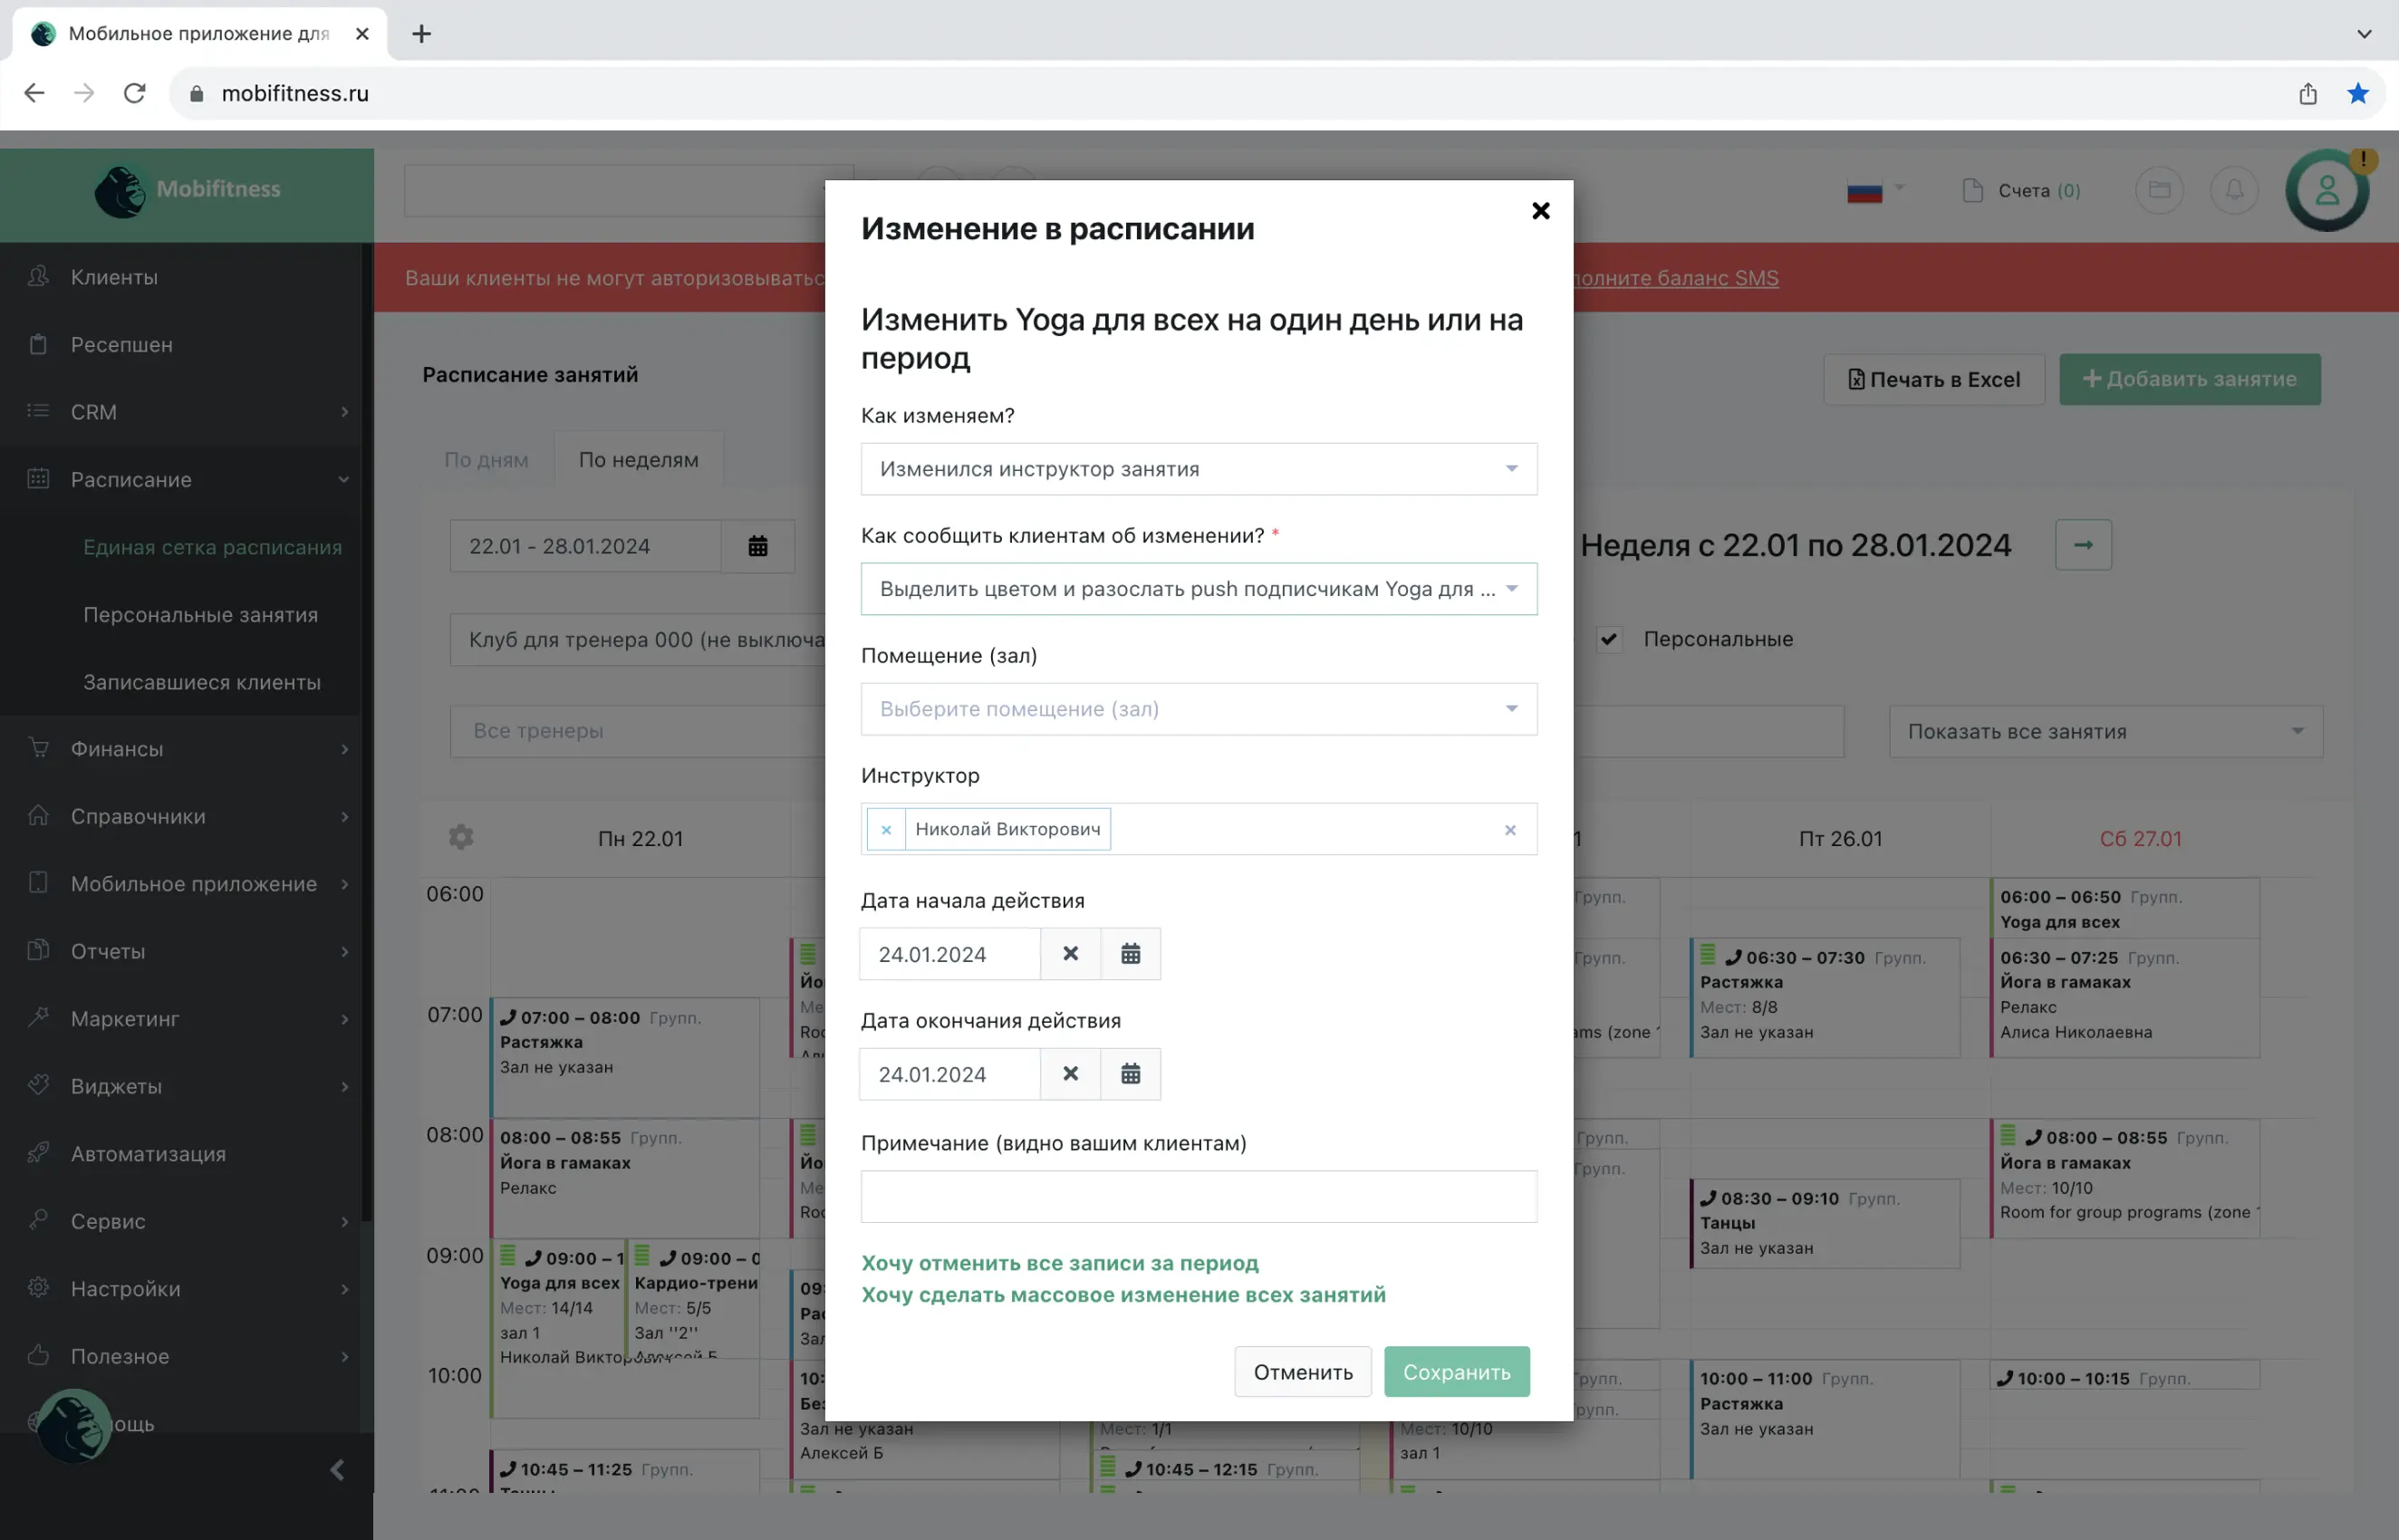Open the Показать все занятия dropdown
2399x1540 pixels.
[2105, 731]
